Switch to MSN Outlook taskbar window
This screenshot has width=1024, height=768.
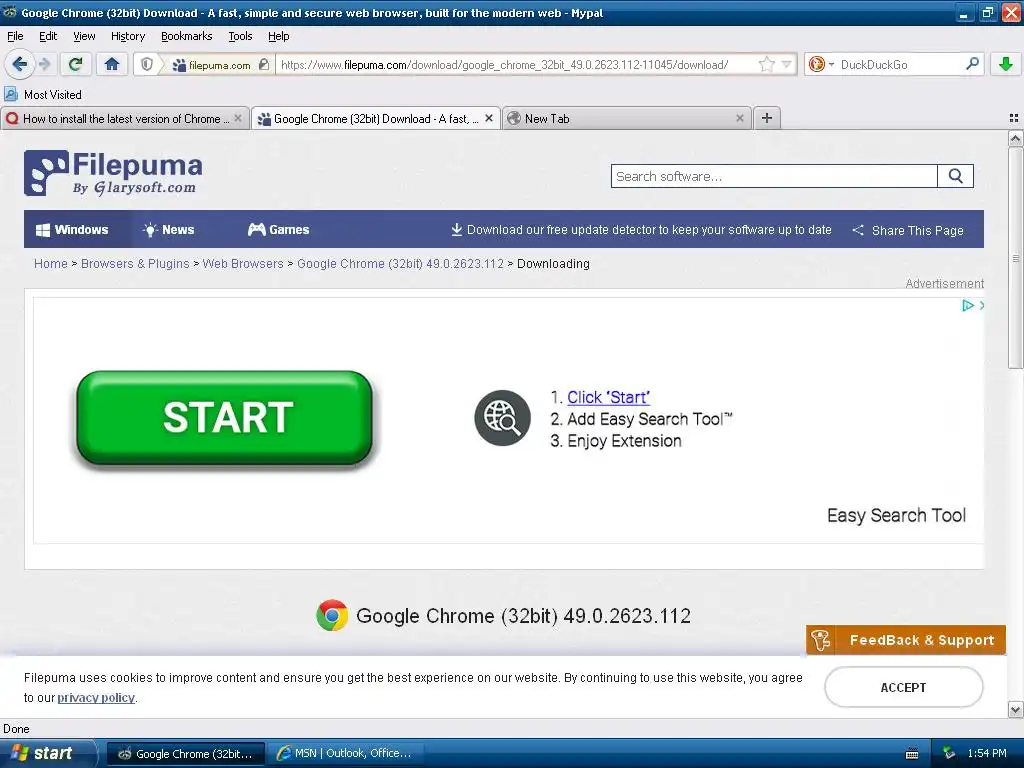click(x=345, y=754)
